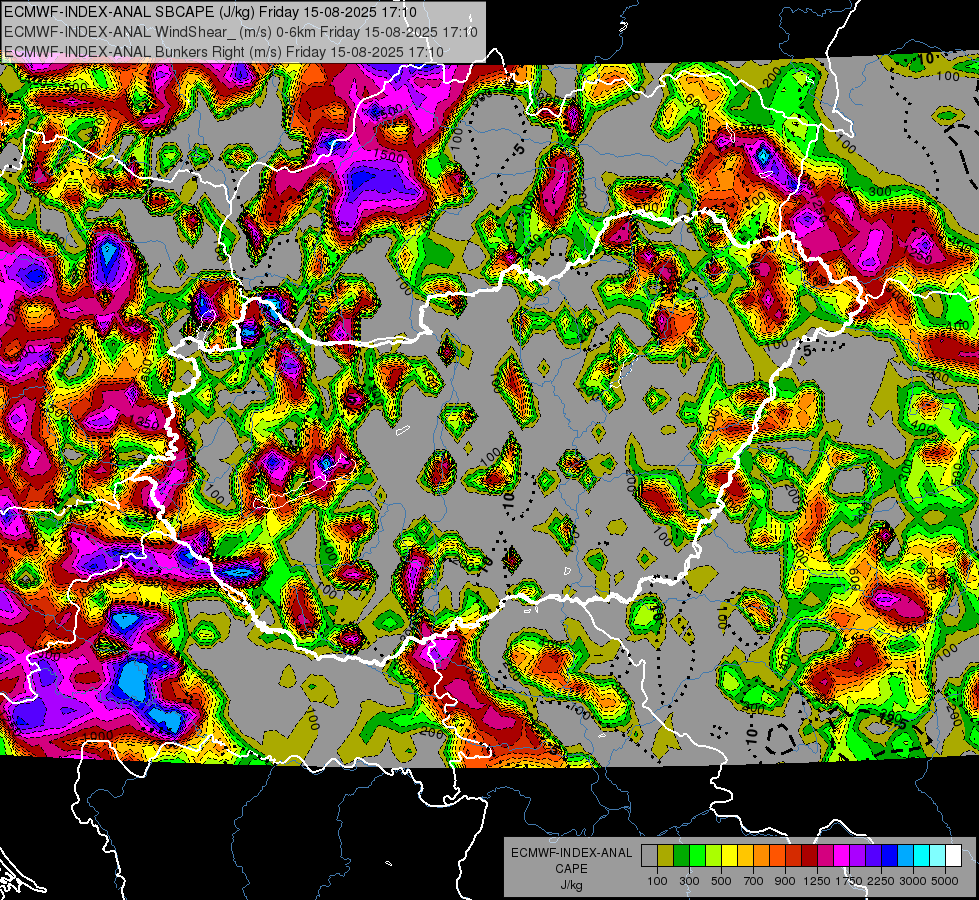This screenshot has height=900, width=979.
Task: Click the yellow legend swatch after 500
Action: pos(729,856)
